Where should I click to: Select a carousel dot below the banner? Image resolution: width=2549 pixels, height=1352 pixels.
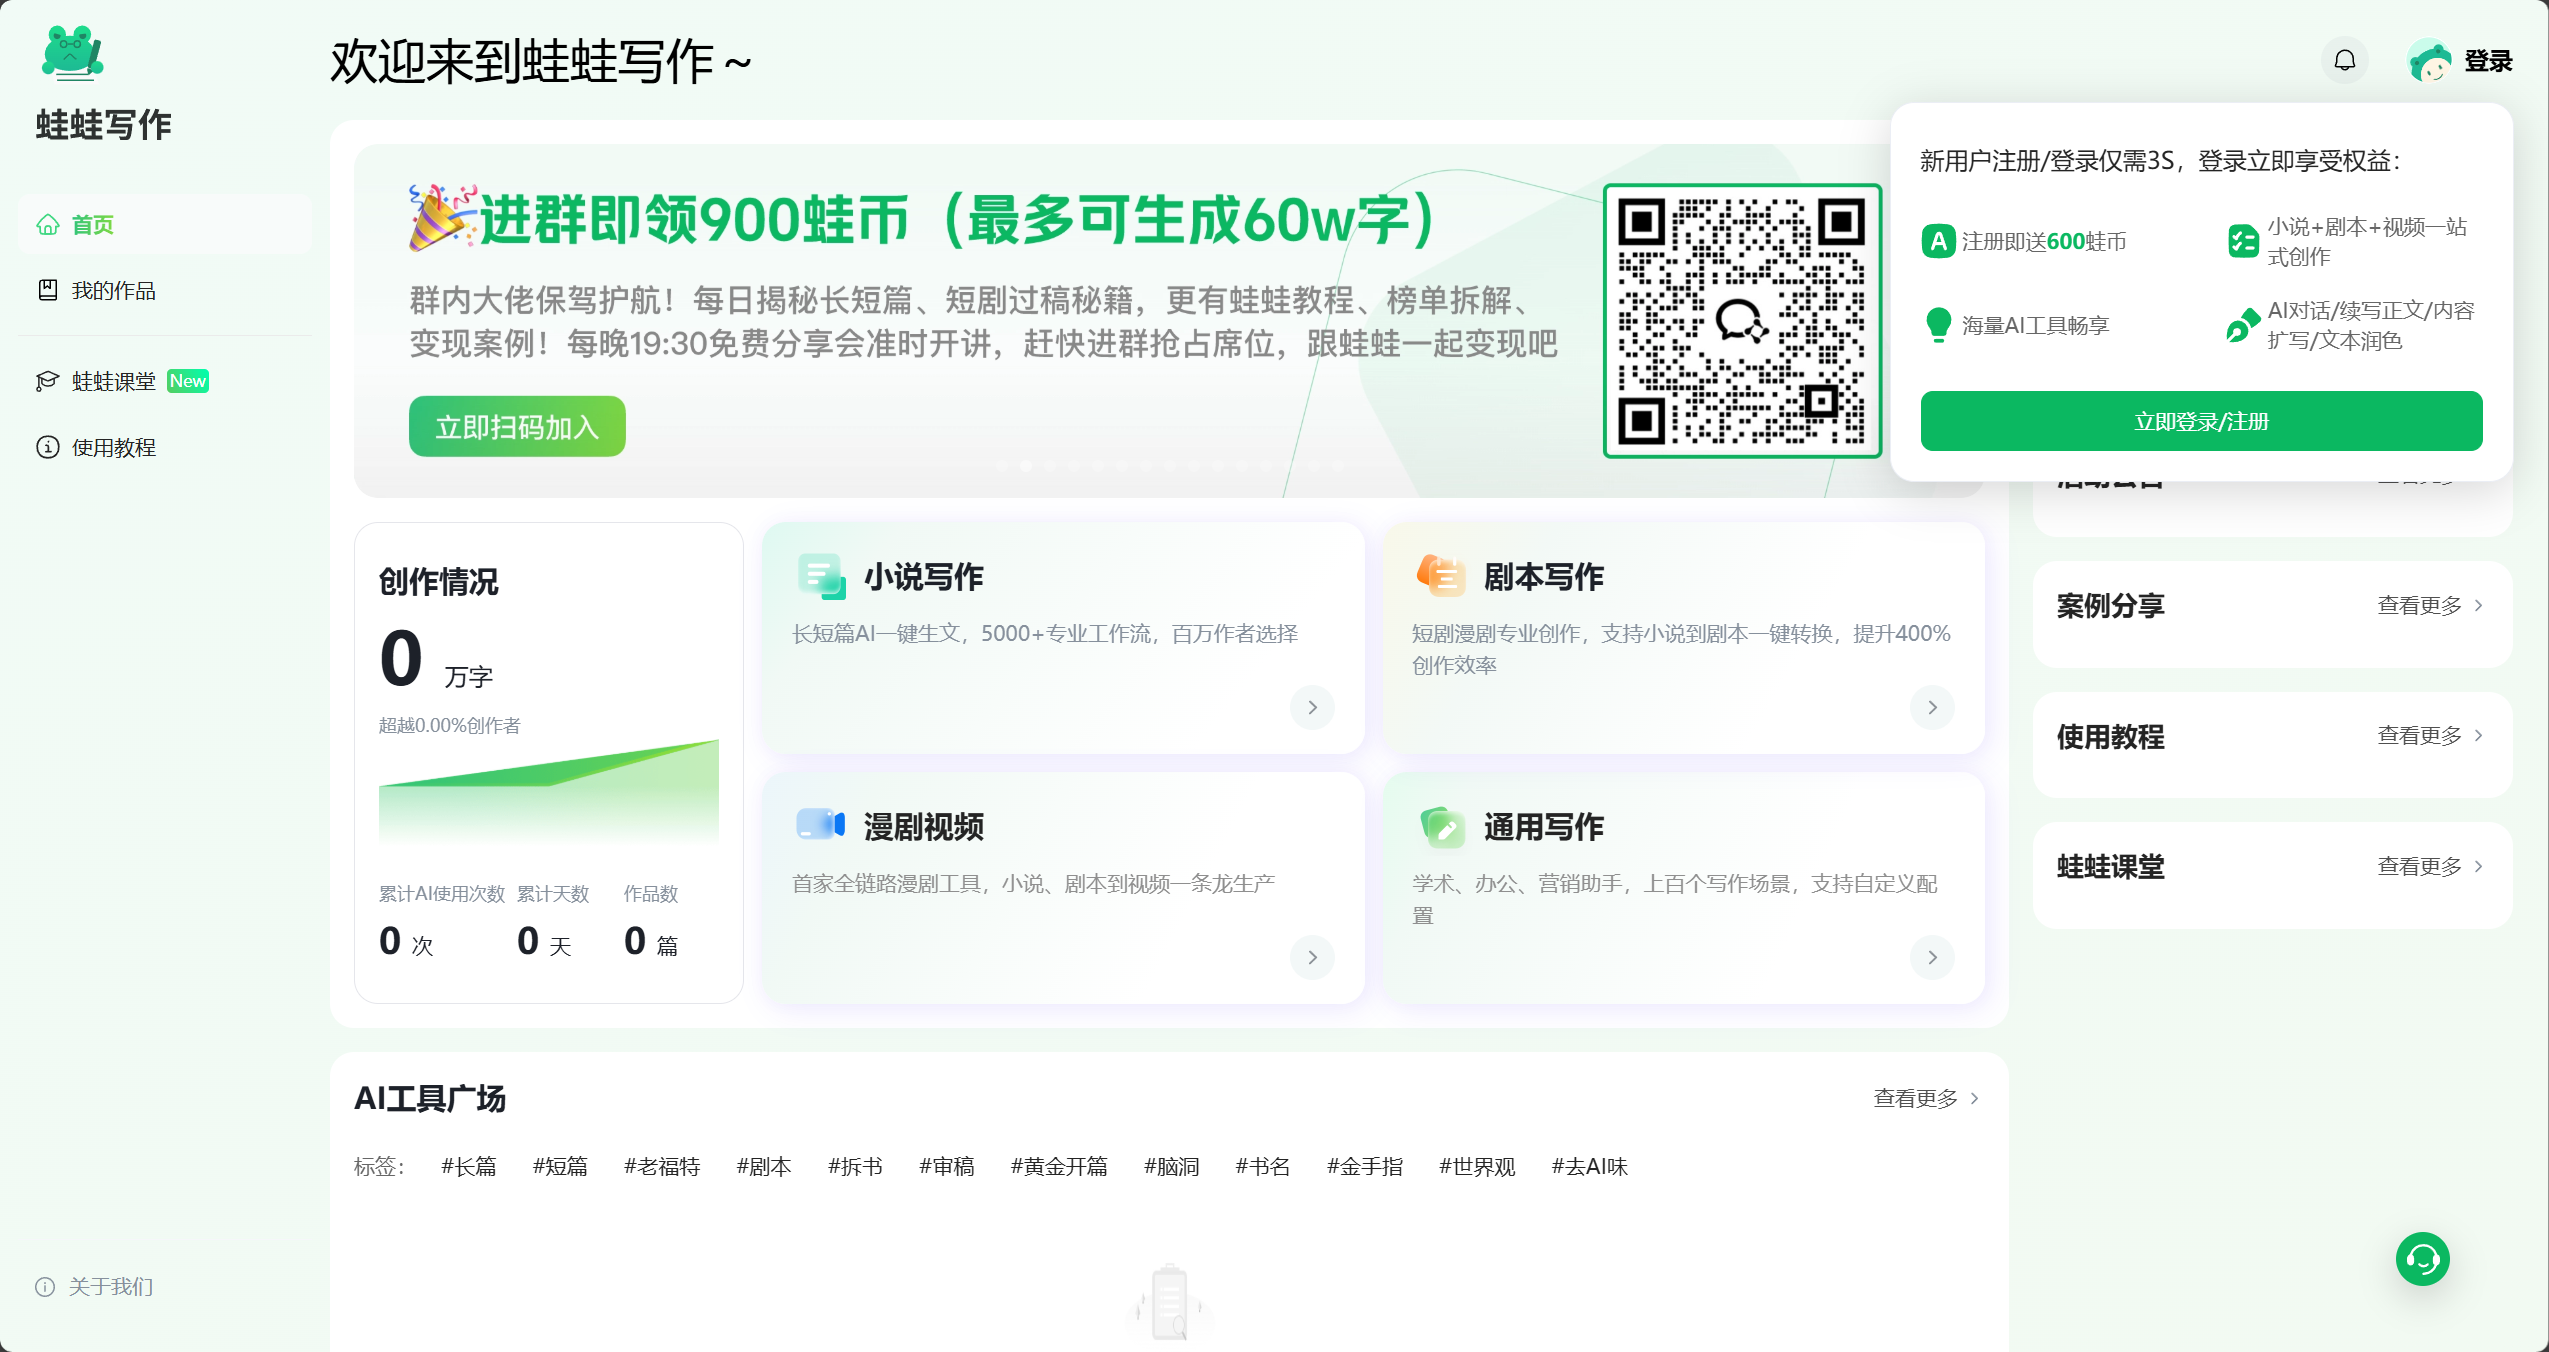tap(1027, 463)
